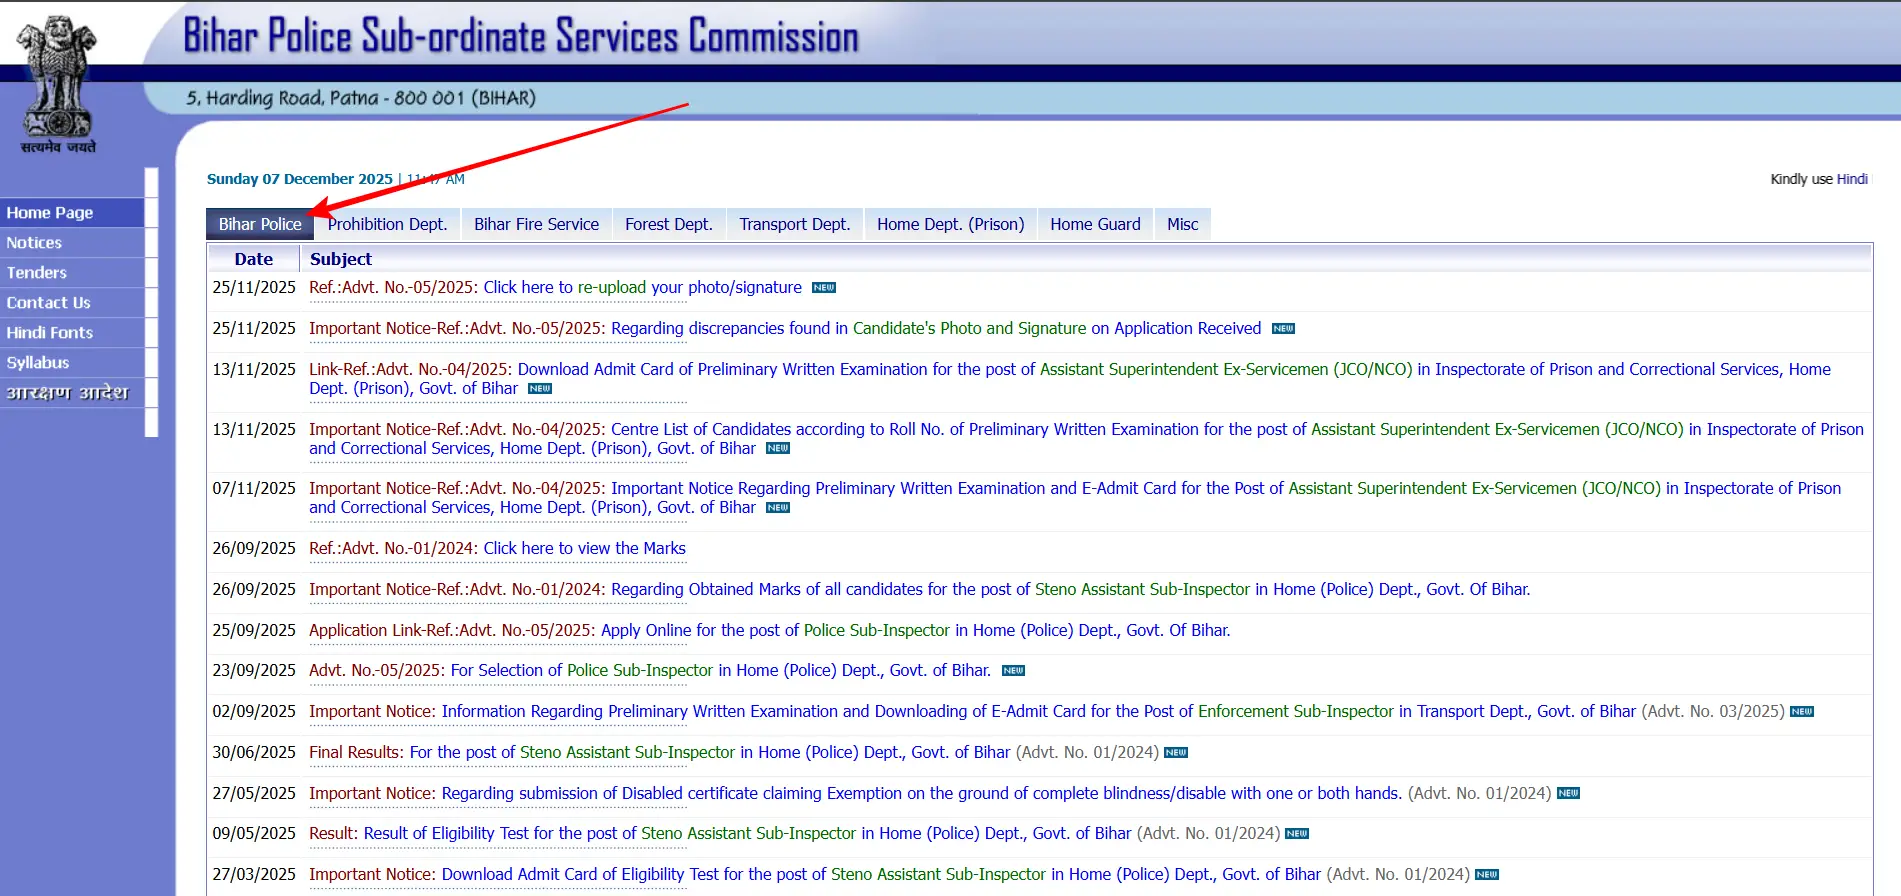1901x896 pixels.
Task: Click the Hindi language link
Action: point(1851,179)
